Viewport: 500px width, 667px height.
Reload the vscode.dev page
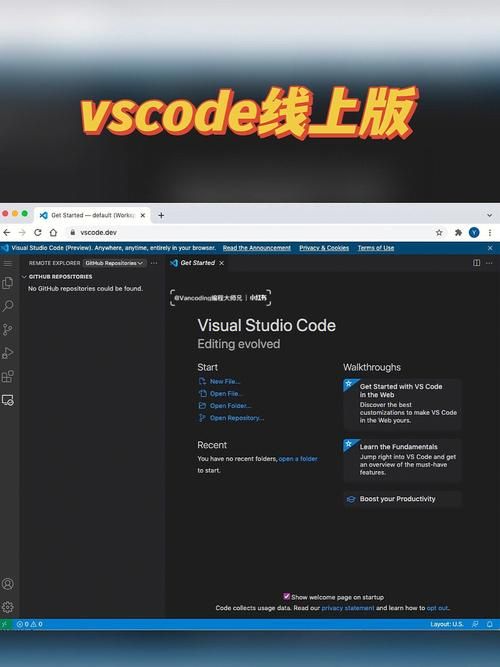pyautogui.click(x=38, y=232)
